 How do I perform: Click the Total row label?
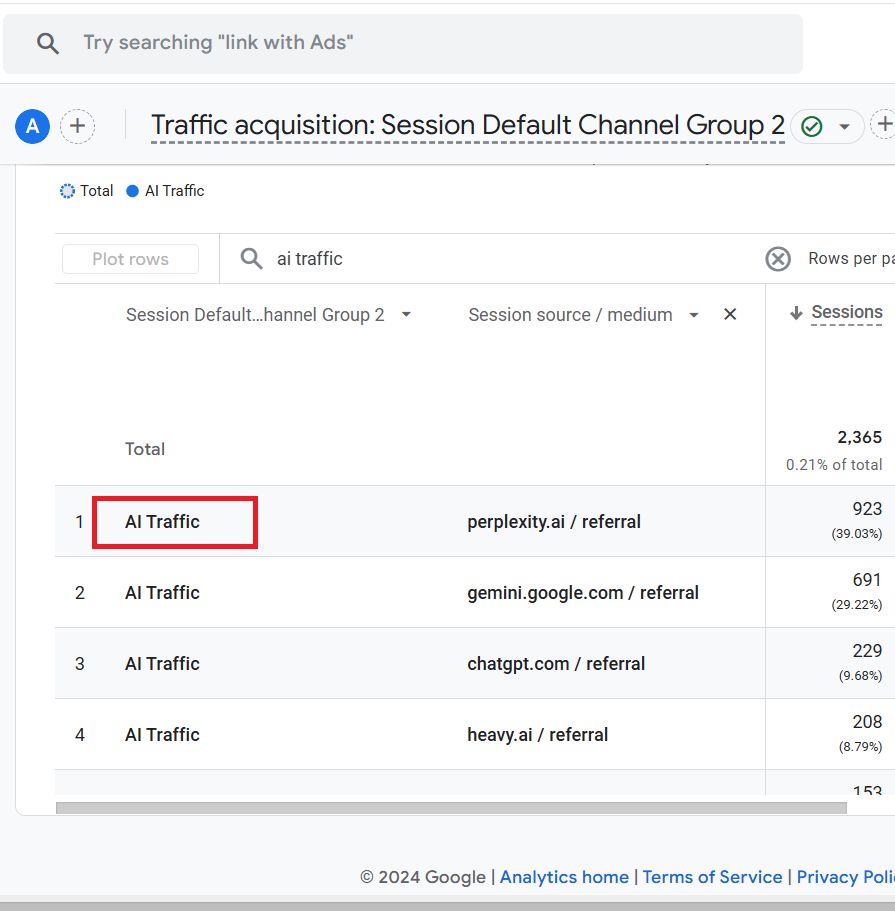[145, 449]
